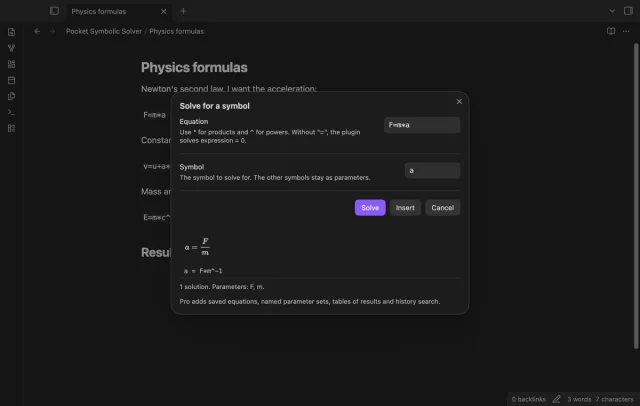Click Newton's second law sentence
Image resolution: width=640 pixels, height=406 pixels.
229,89
